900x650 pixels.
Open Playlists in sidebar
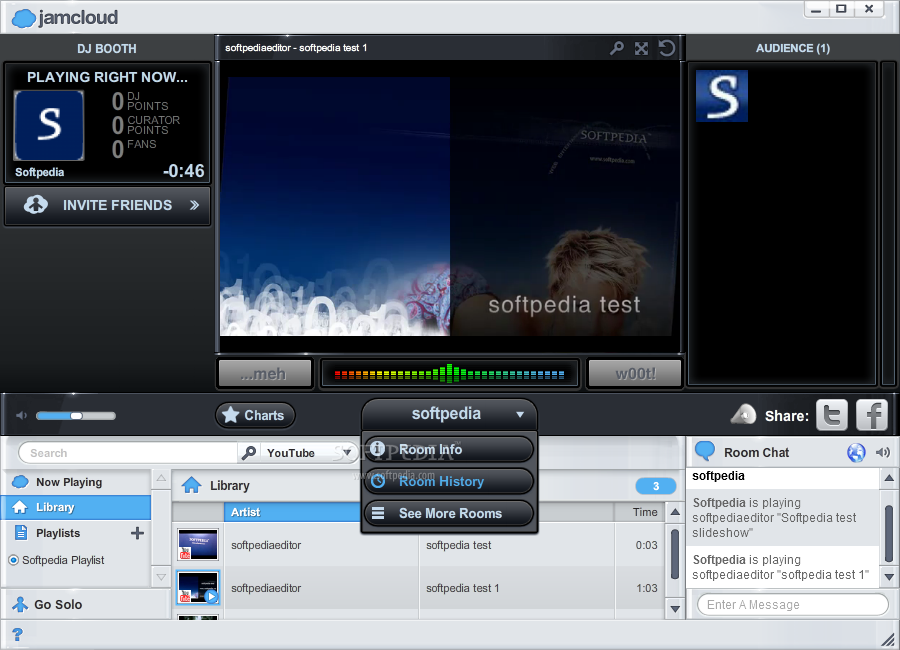pos(57,533)
